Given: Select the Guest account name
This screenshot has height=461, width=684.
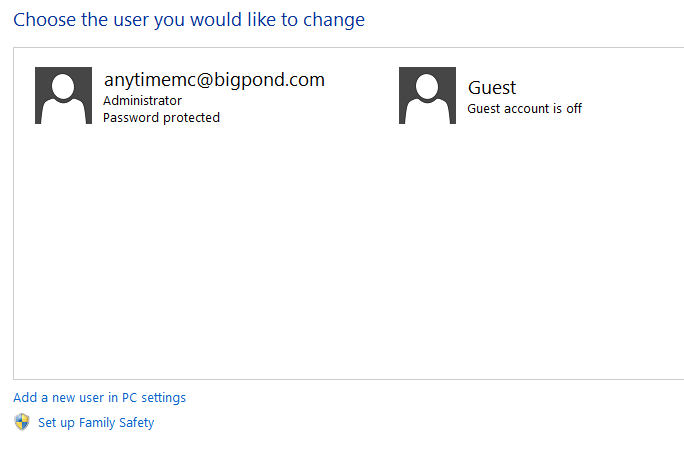Looking at the screenshot, I should click(492, 88).
